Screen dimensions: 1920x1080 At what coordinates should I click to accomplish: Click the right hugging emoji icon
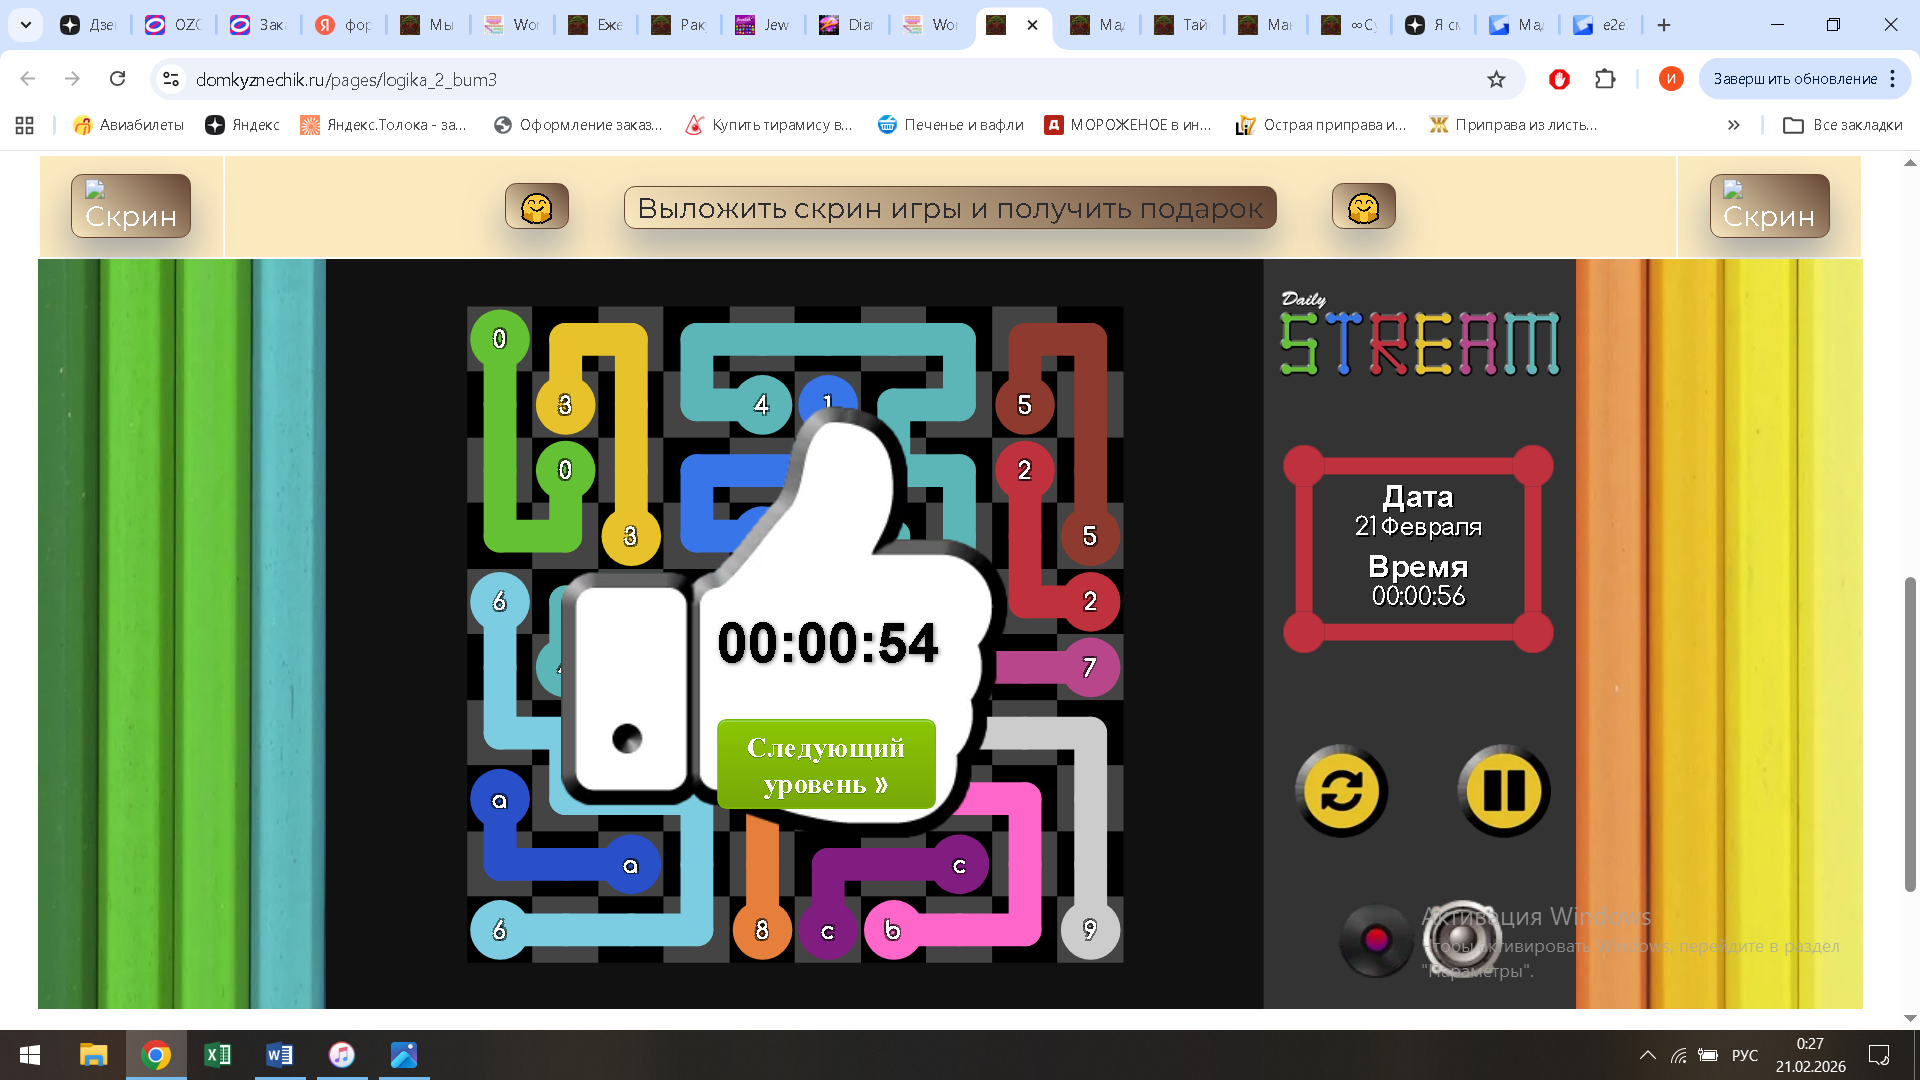click(1363, 207)
